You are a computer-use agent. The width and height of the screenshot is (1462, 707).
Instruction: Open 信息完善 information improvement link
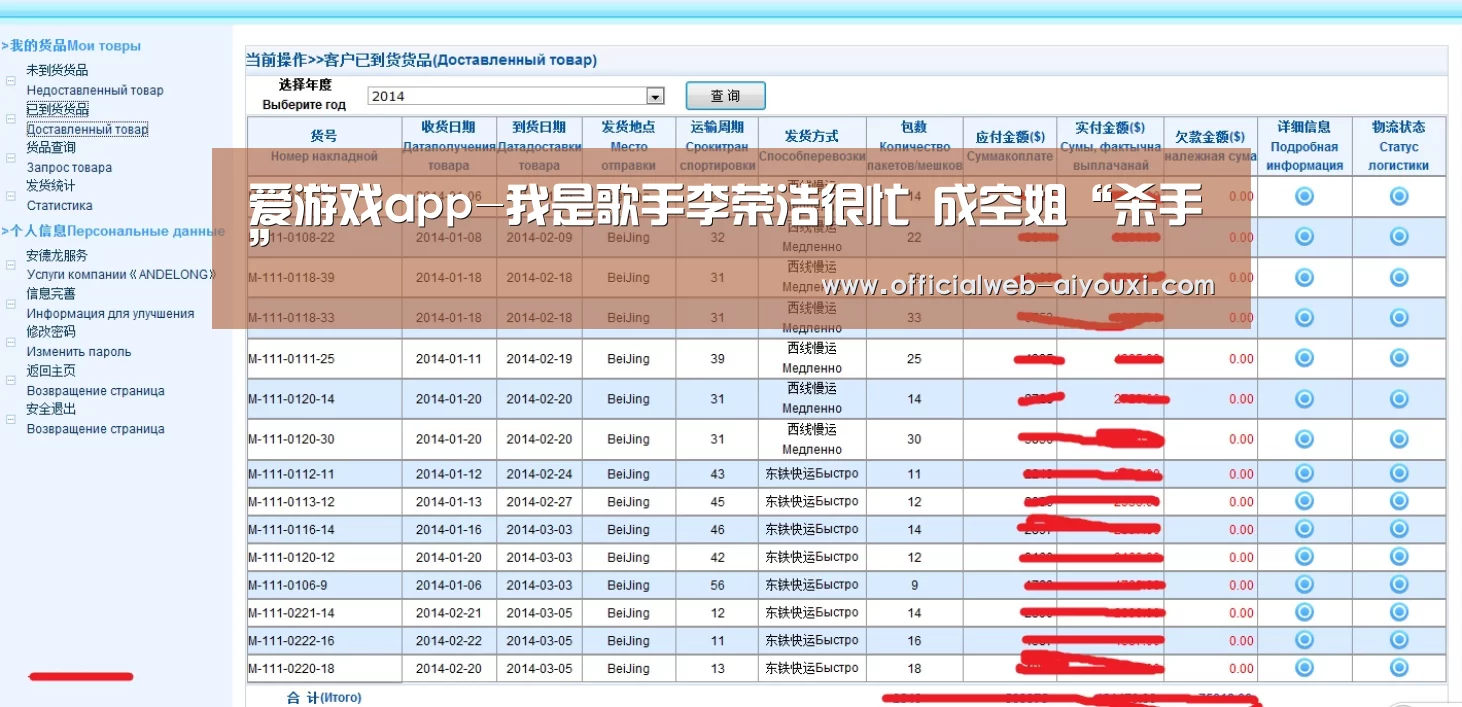coord(110,303)
